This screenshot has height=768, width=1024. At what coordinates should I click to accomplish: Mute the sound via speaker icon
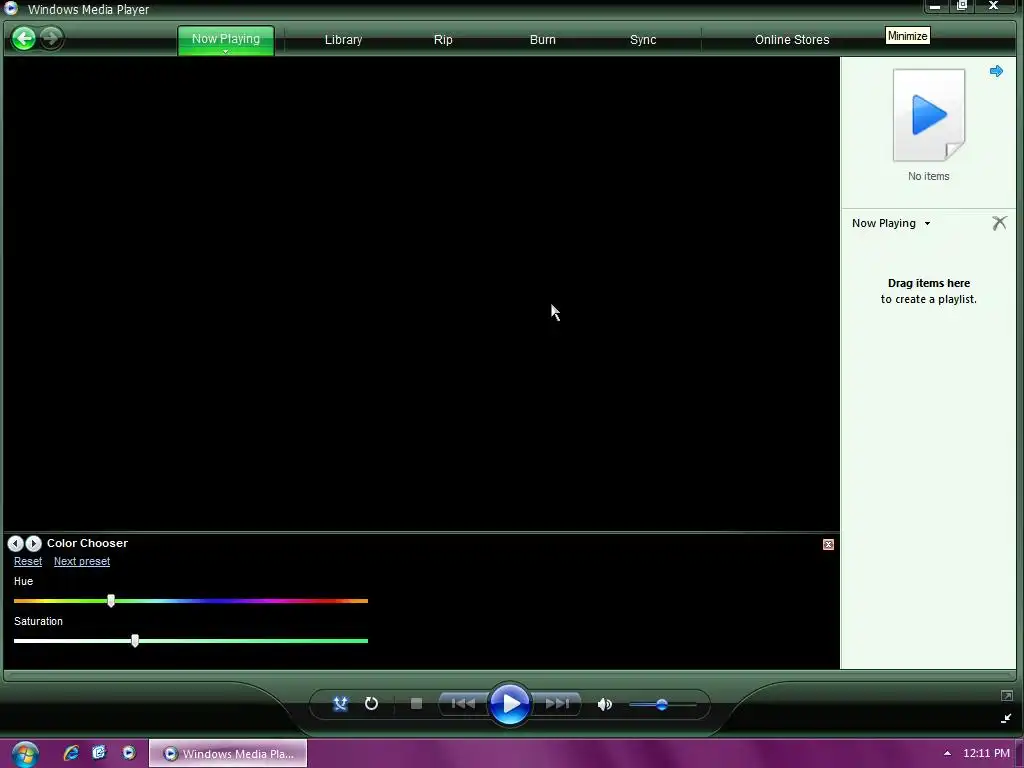[x=605, y=704]
